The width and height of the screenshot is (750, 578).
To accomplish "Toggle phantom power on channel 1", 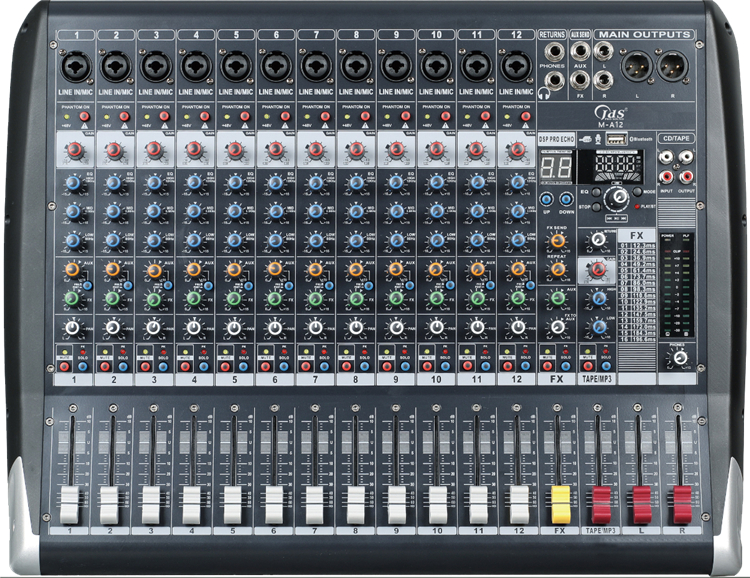I will [x=83, y=117].
